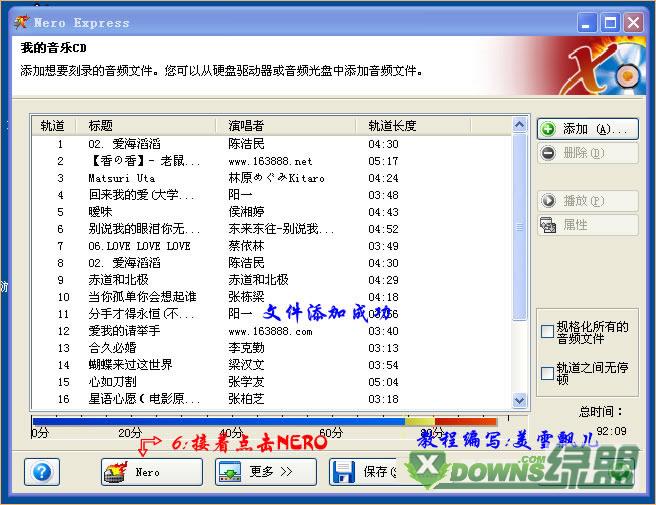Select track 9 赤道和北极 title
Image resolution: width=656 pixels, height=505 pixels.
(x=118, y=280)
